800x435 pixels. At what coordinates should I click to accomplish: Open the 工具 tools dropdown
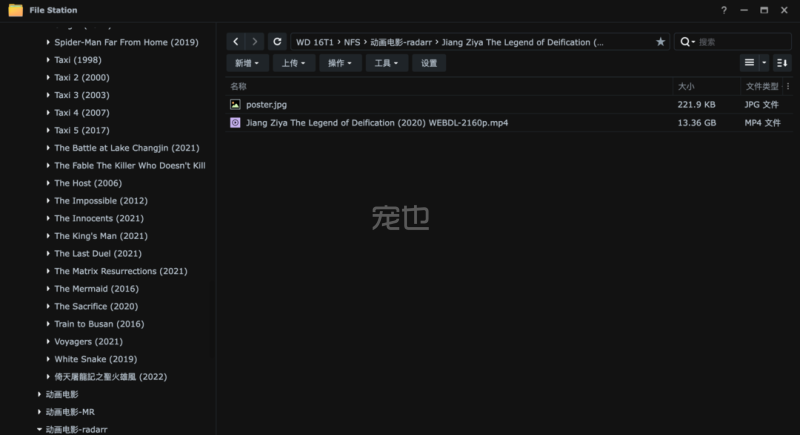click(385, 63)
